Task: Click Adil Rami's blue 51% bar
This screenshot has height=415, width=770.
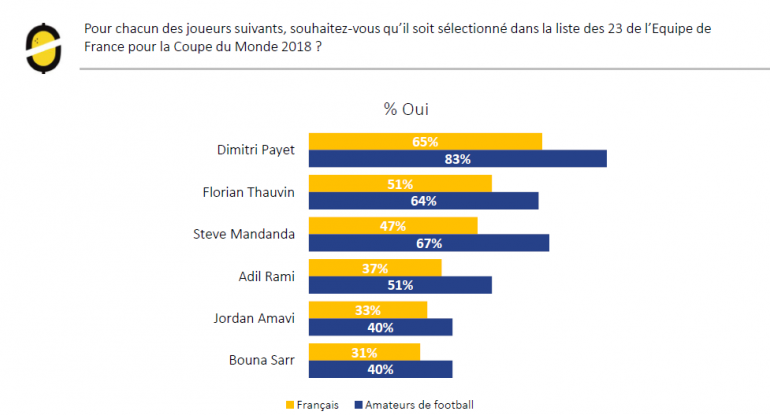Action: [399, 285]
